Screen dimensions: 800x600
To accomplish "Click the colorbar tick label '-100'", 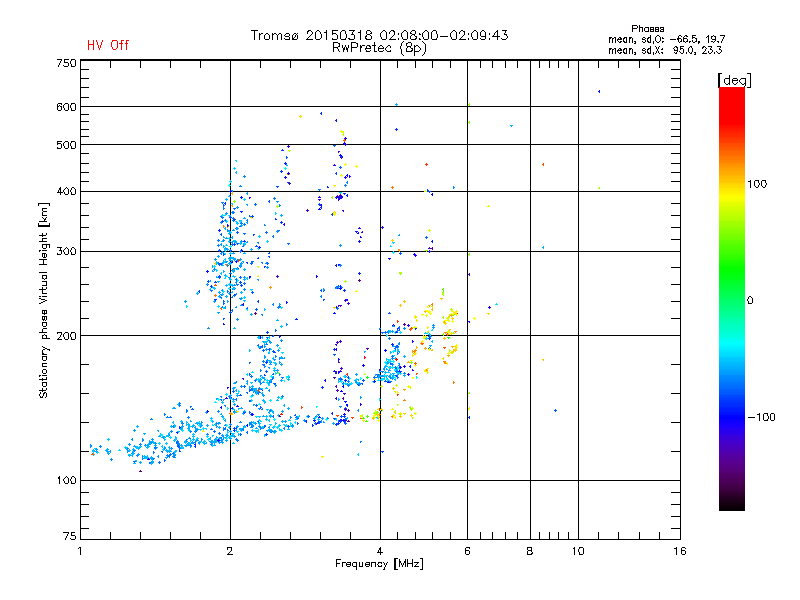I will (x=761, y=417).
